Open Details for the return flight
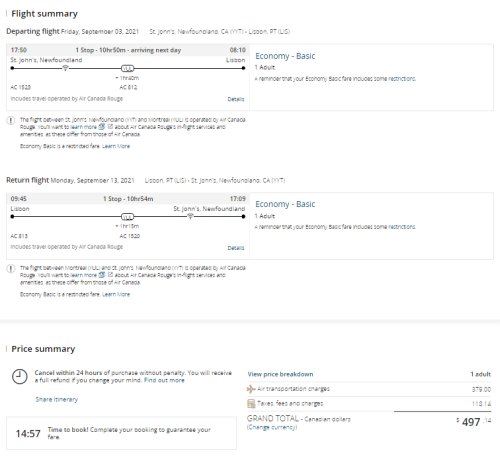 coord(236,248)
